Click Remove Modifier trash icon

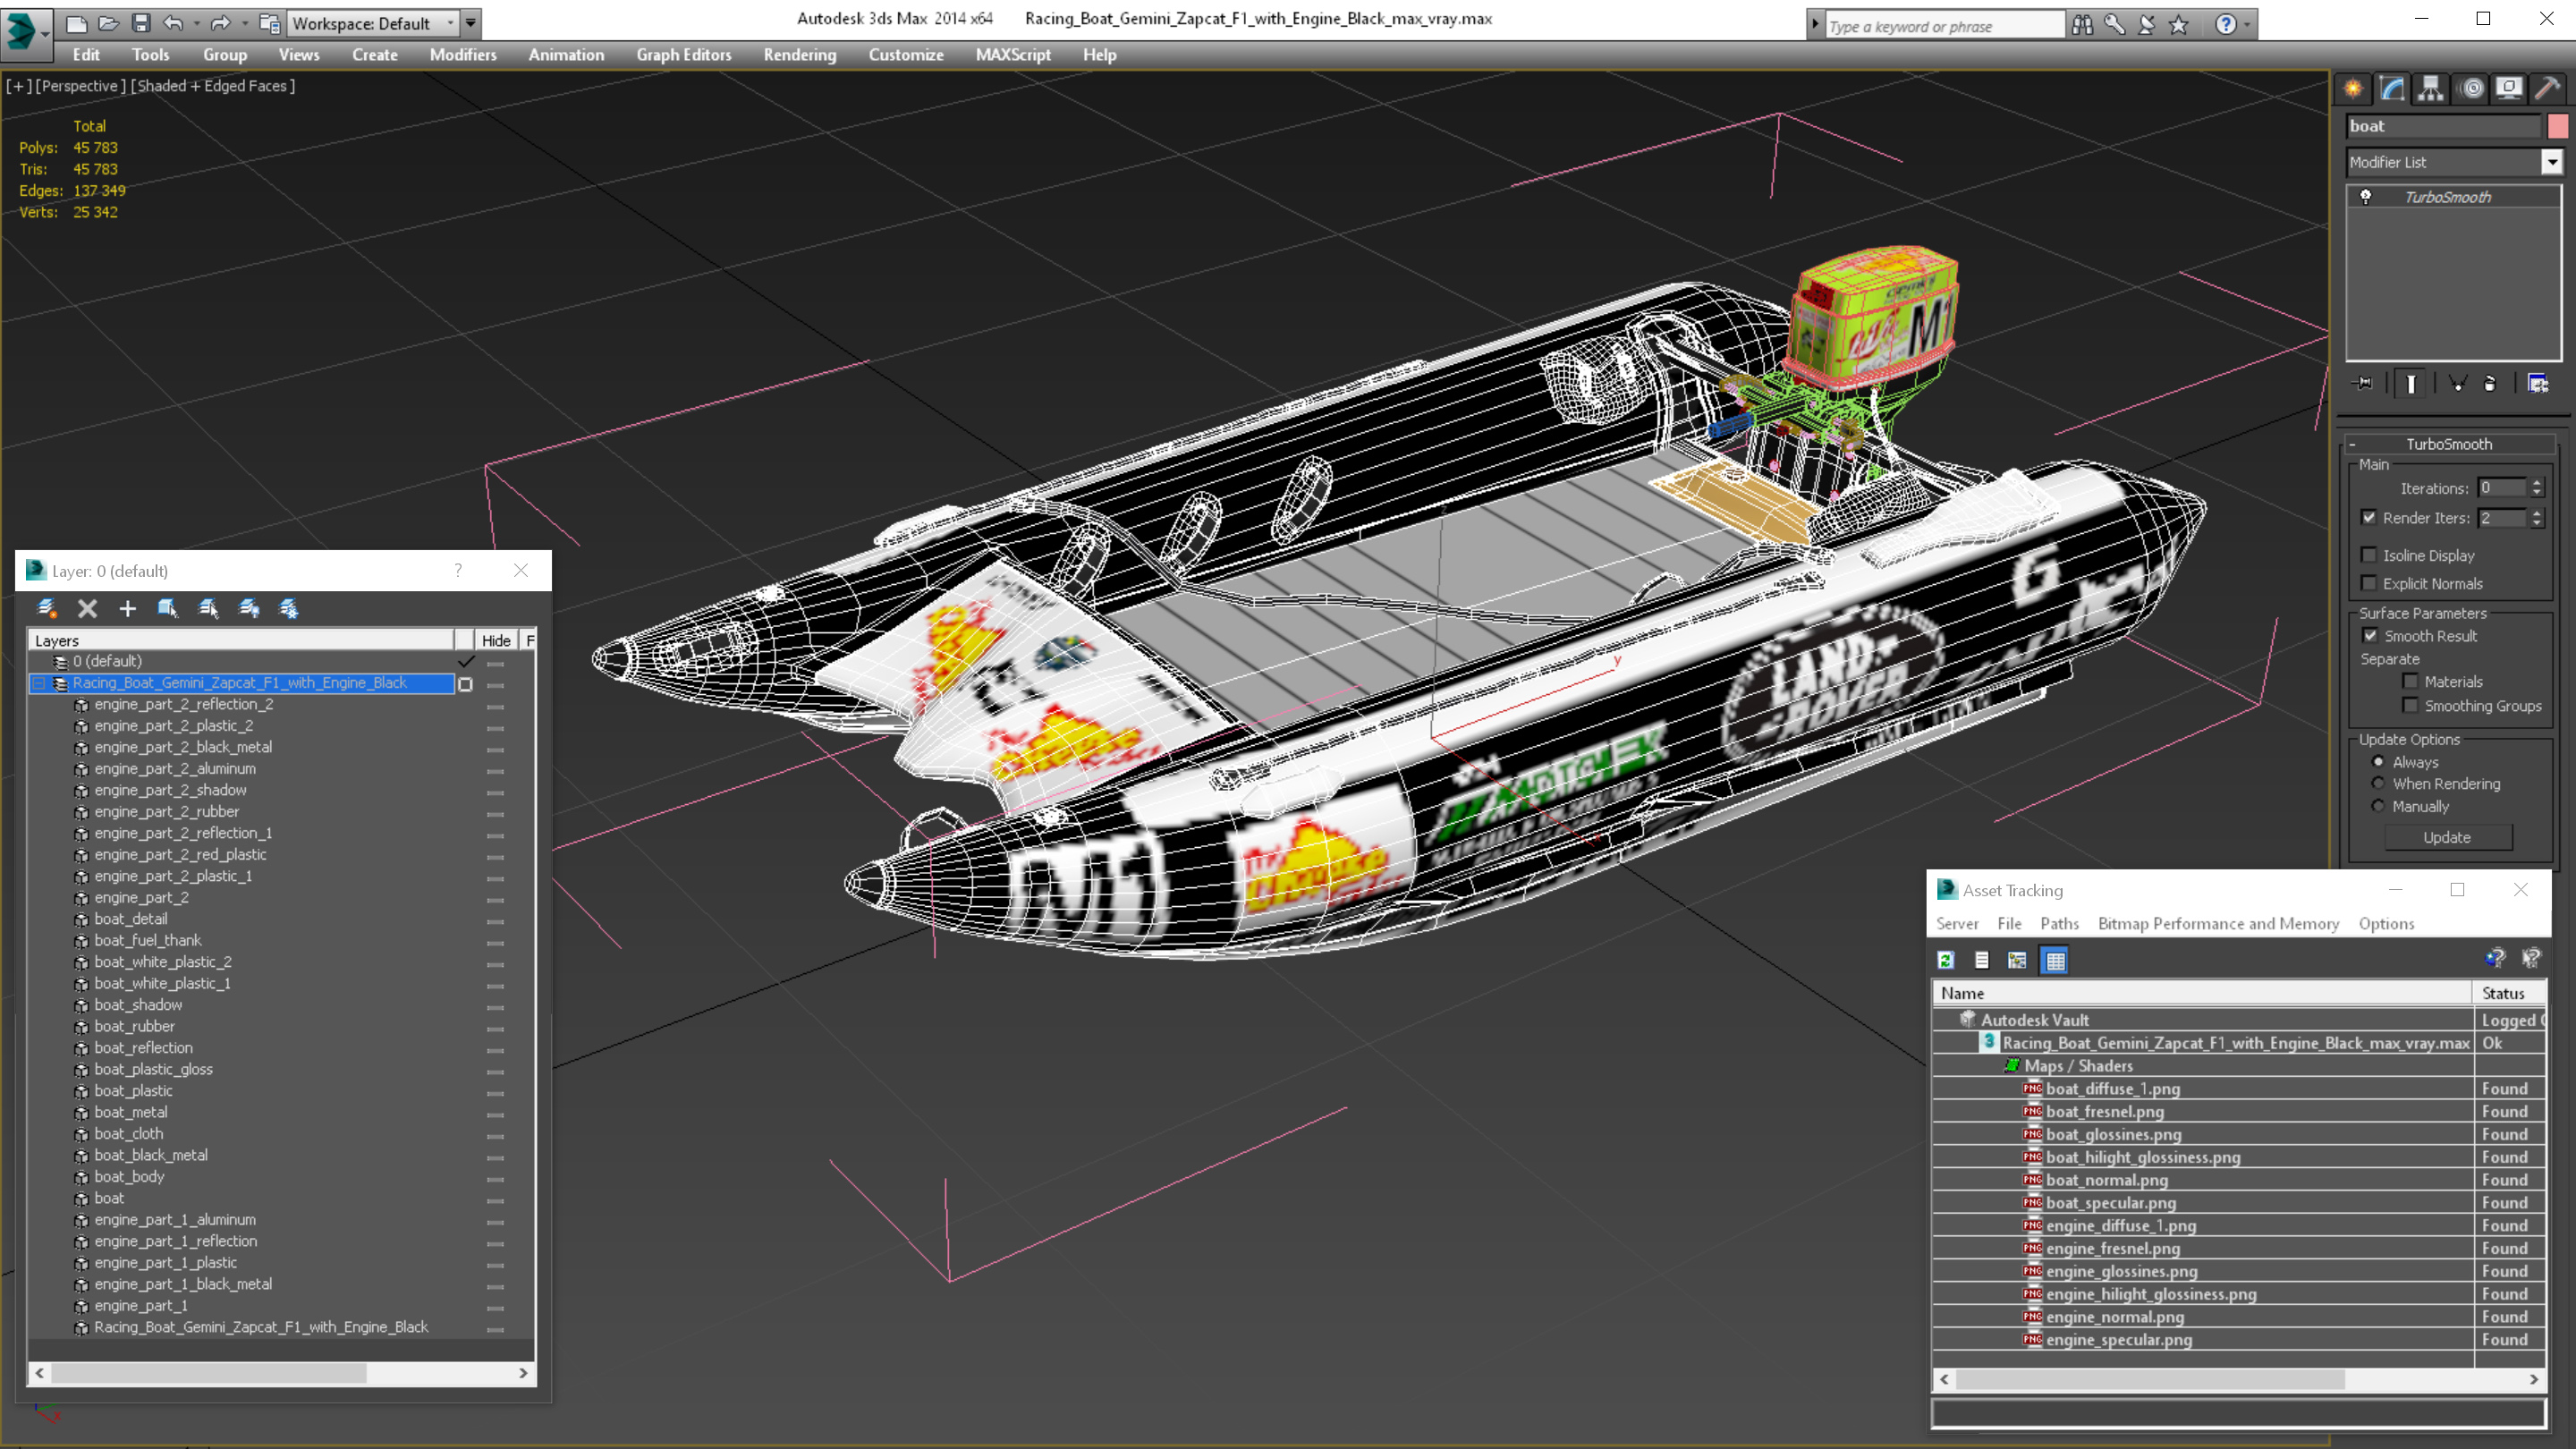[2490, 383]
